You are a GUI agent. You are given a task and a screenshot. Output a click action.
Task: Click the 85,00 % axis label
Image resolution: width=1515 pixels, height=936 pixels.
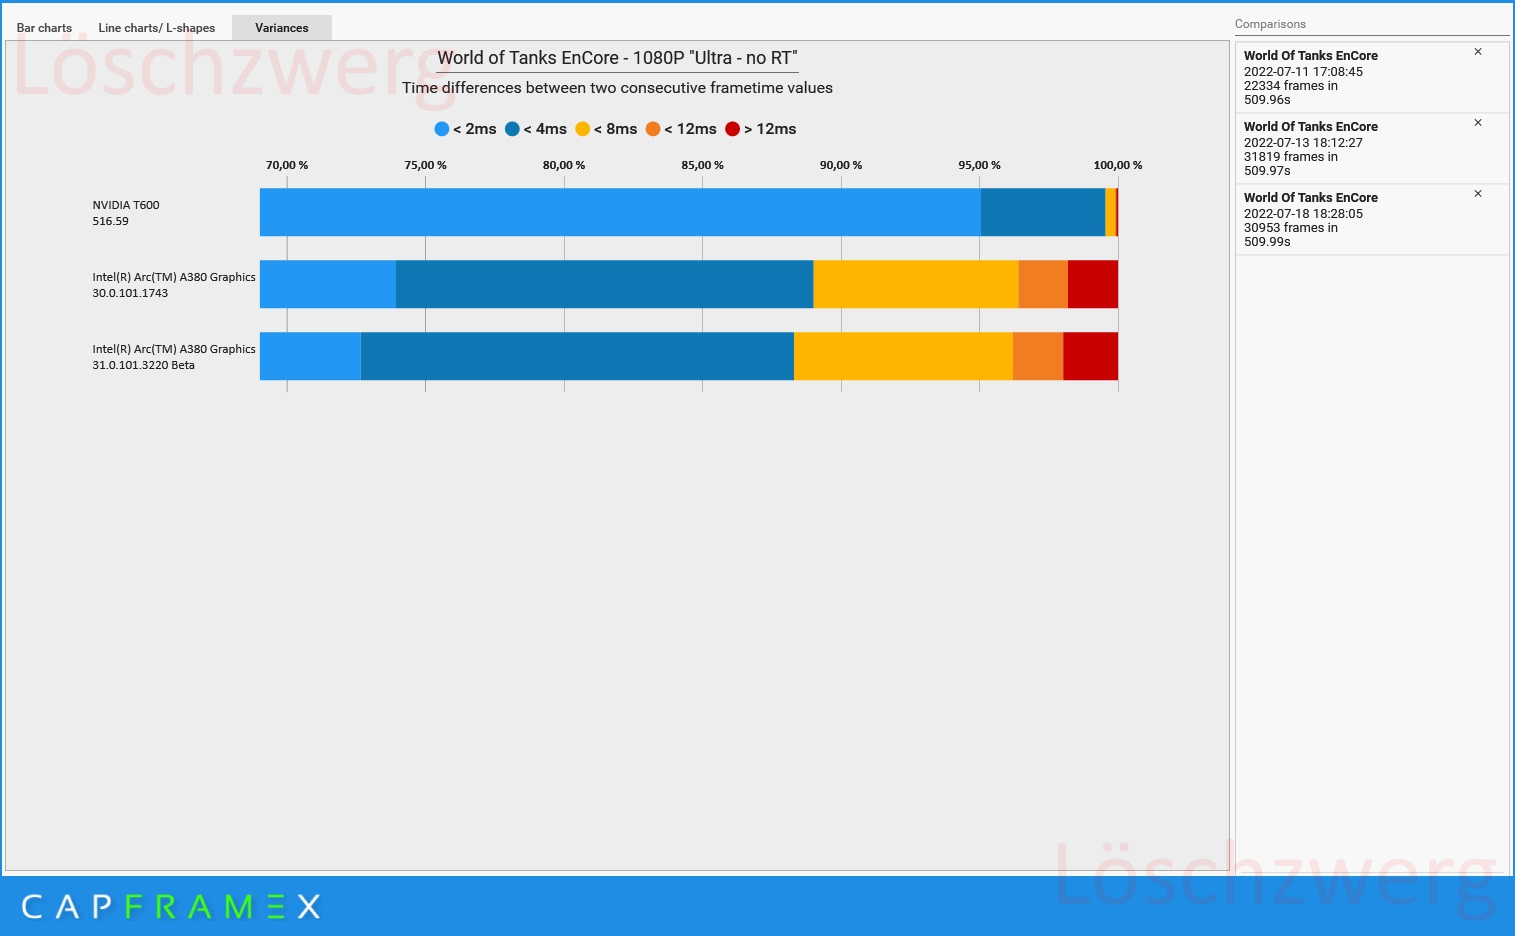702,165
